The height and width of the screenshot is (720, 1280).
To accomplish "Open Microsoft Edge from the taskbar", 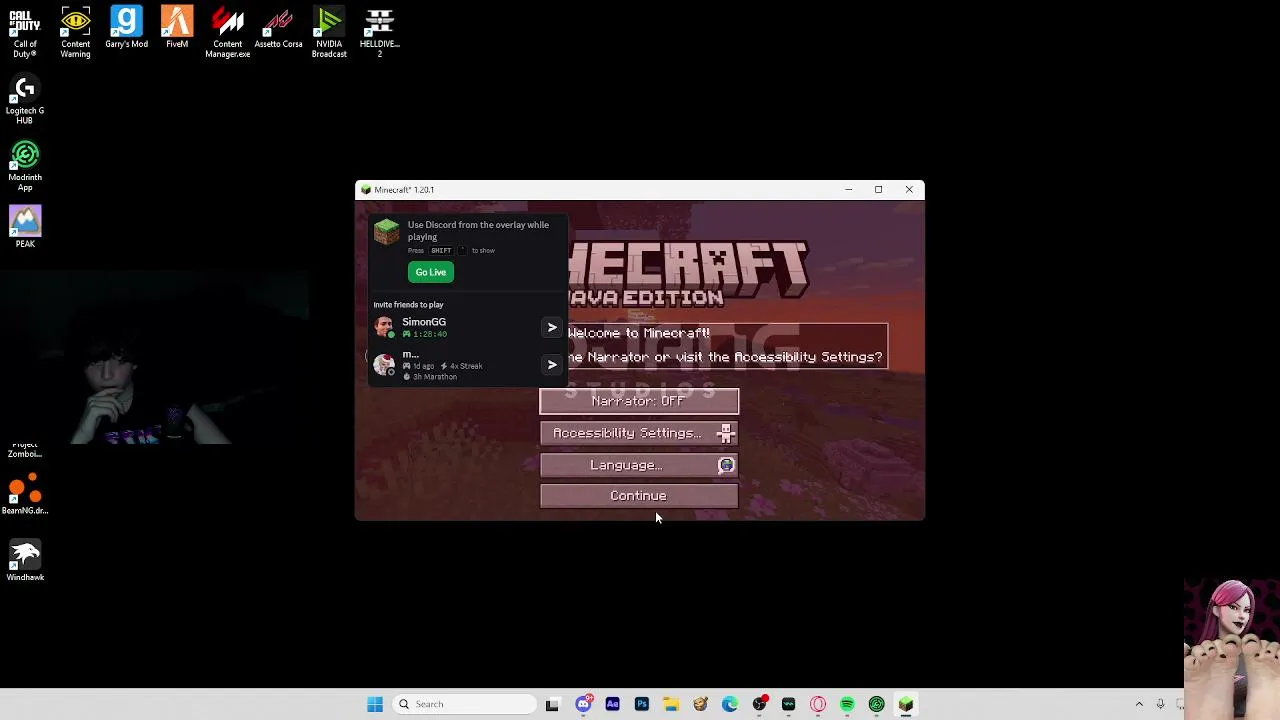I will pos(730,704).
